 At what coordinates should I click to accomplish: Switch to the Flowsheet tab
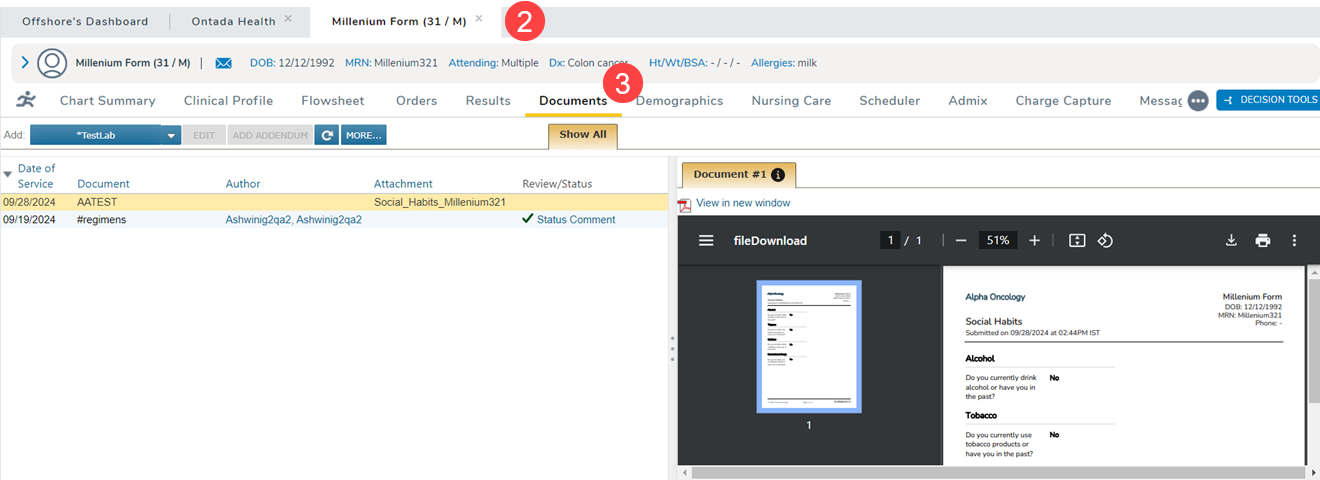tap(332, 101)
